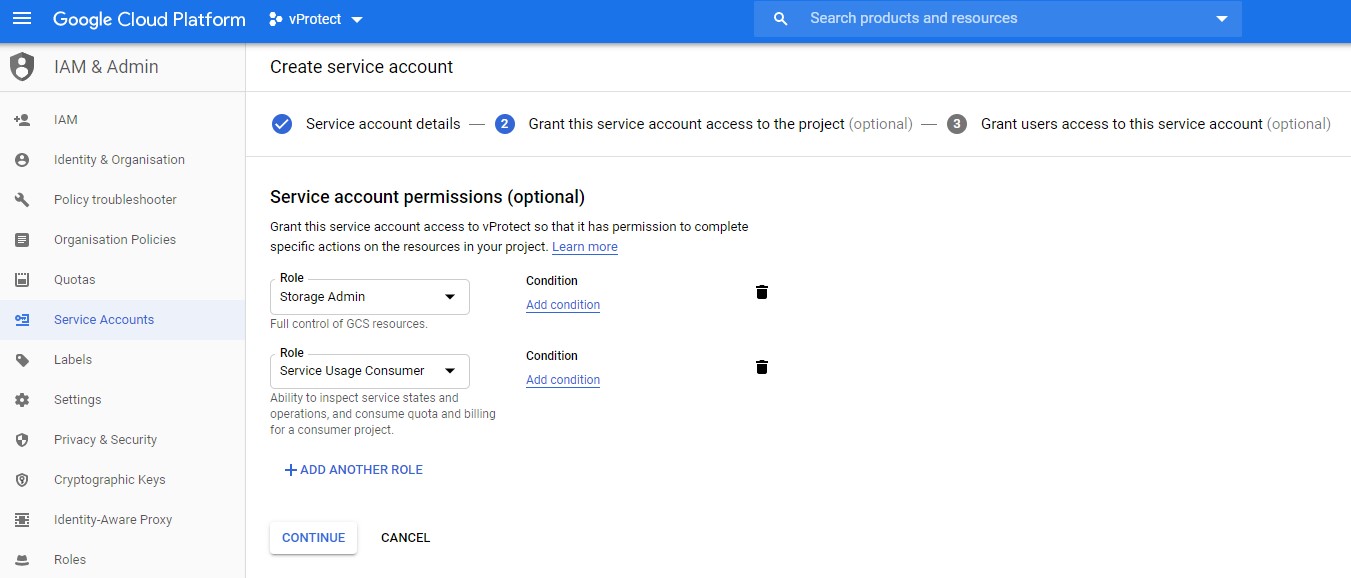Click the search magnifier icon
This screenshot has width=1351, height=578.
coord(781,19)
